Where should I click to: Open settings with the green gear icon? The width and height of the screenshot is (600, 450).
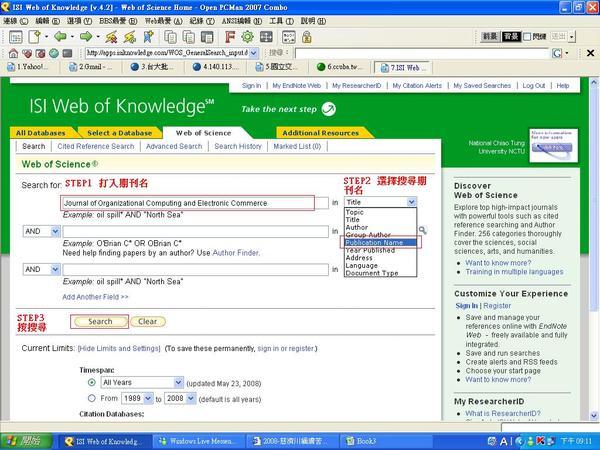pos(248,37)
